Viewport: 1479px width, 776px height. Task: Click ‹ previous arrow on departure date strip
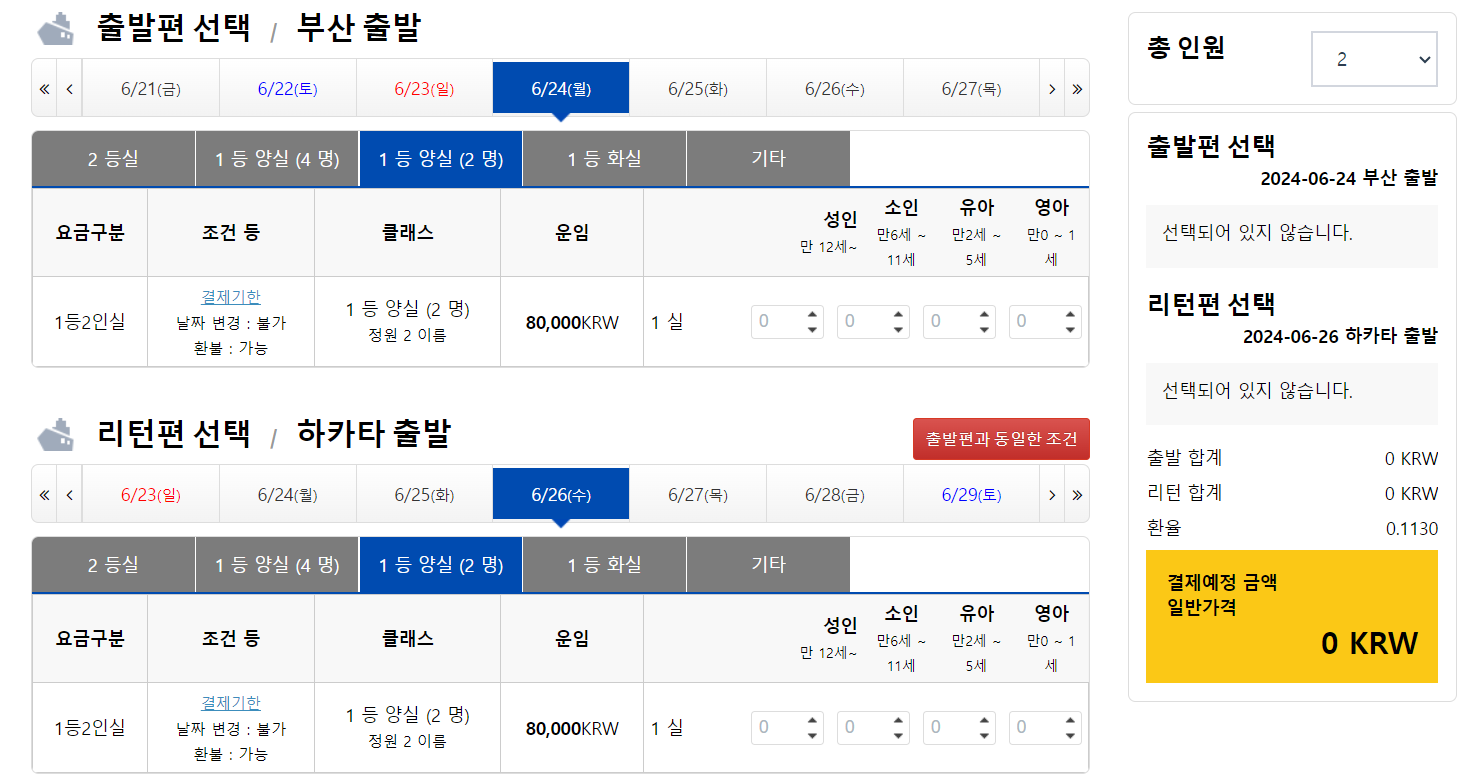tap(68, 87)
